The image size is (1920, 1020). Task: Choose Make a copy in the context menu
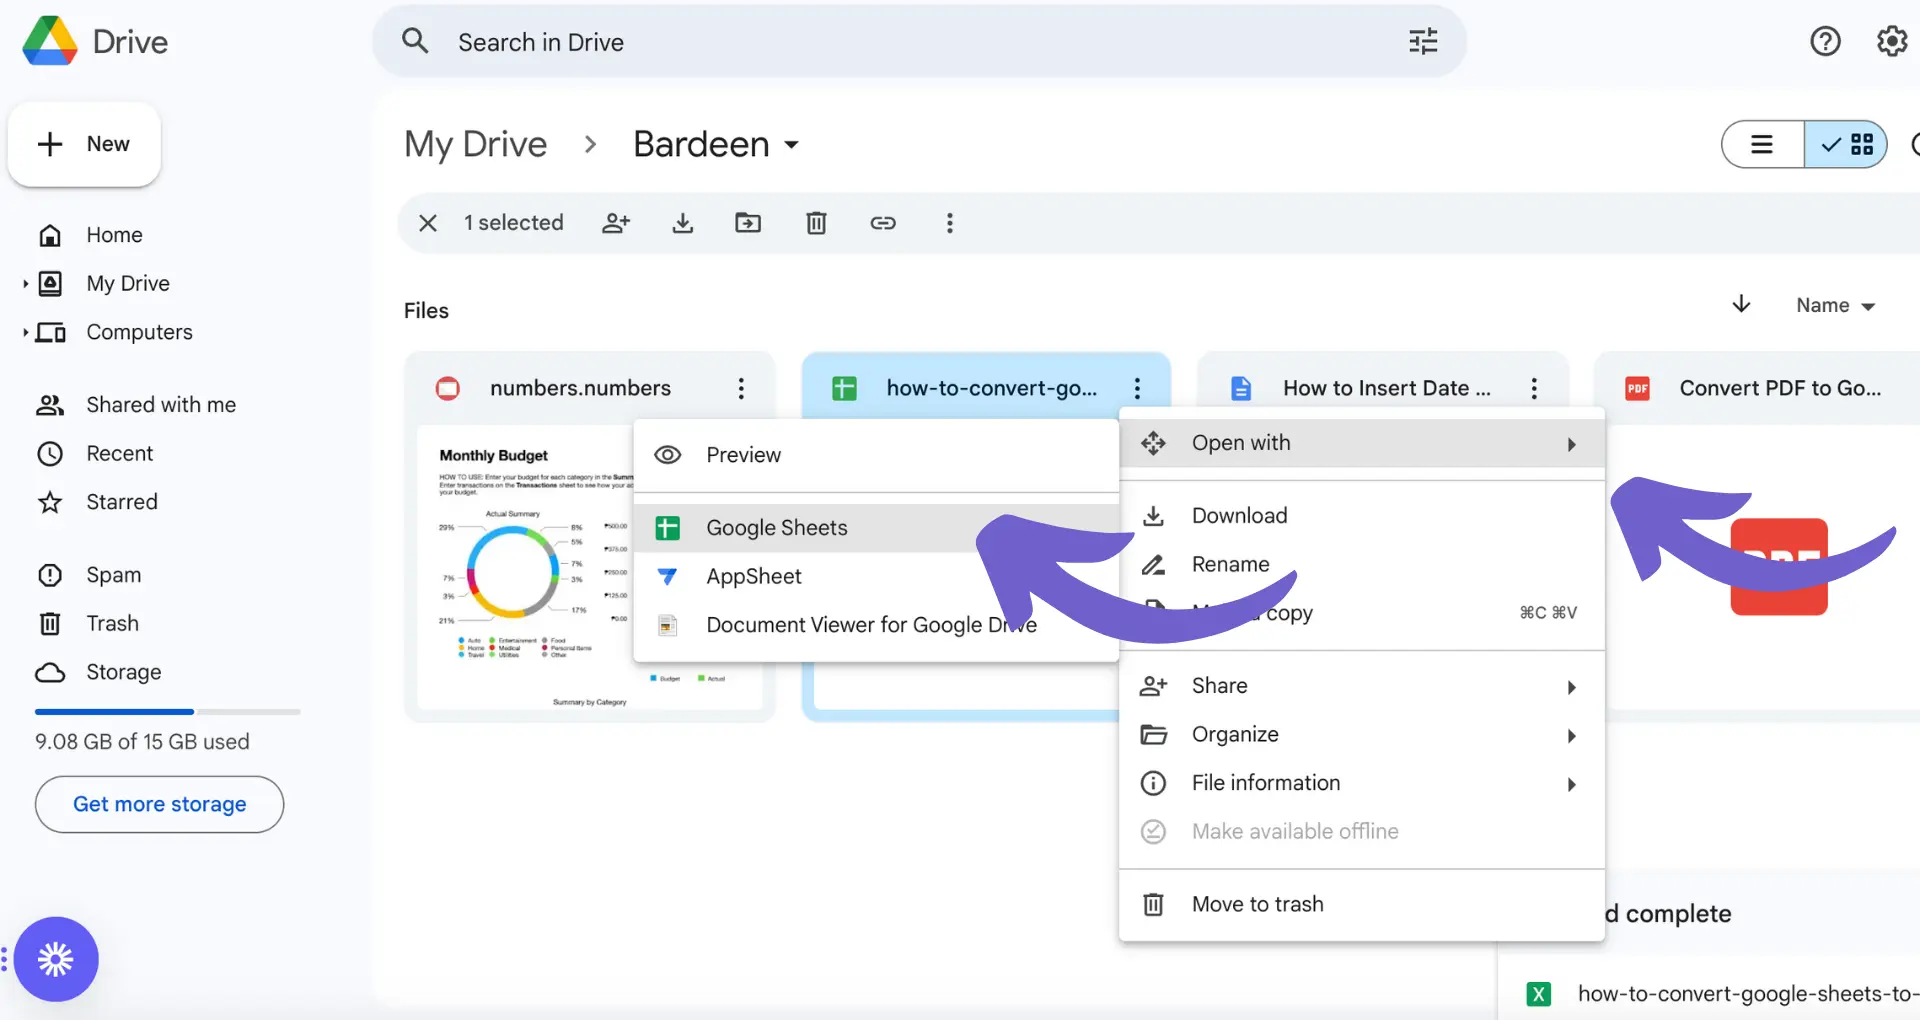coord(1362,613)
